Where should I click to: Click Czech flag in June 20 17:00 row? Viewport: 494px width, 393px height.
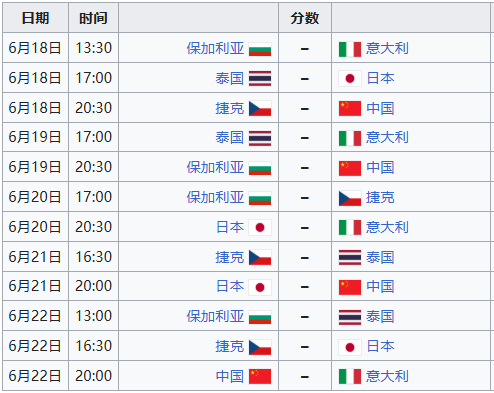(350, 198)
